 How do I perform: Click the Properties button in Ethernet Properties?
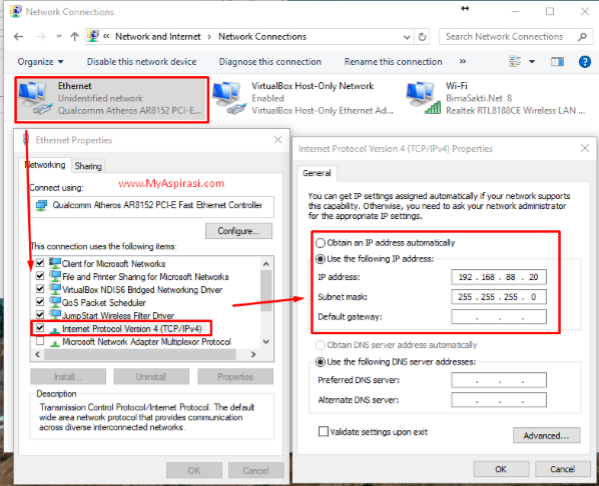click(x=235, y=376)
